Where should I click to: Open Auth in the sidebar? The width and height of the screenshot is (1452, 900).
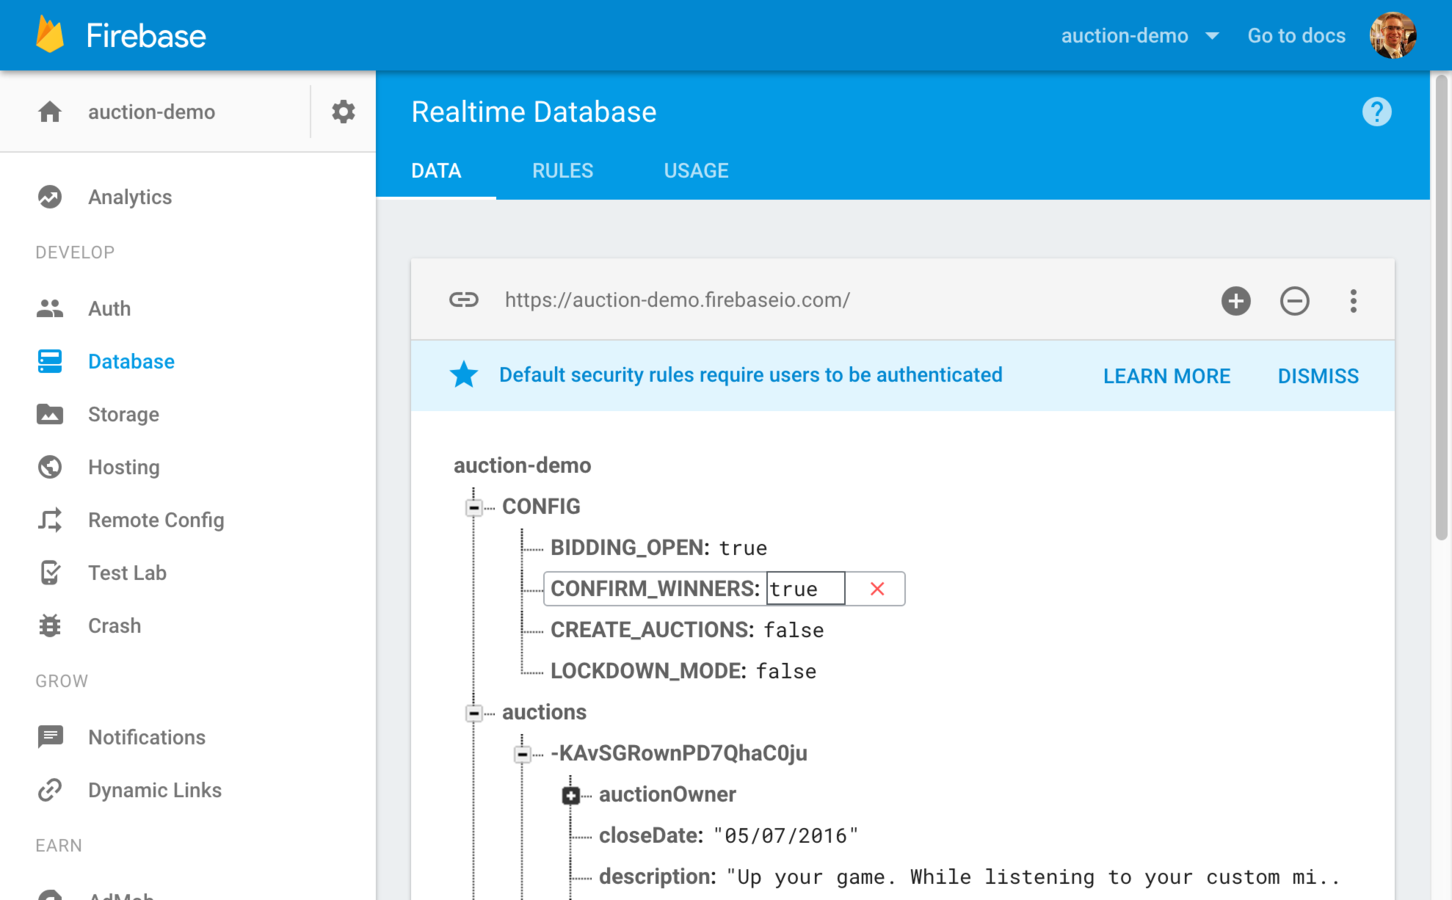tap(109, 309)
